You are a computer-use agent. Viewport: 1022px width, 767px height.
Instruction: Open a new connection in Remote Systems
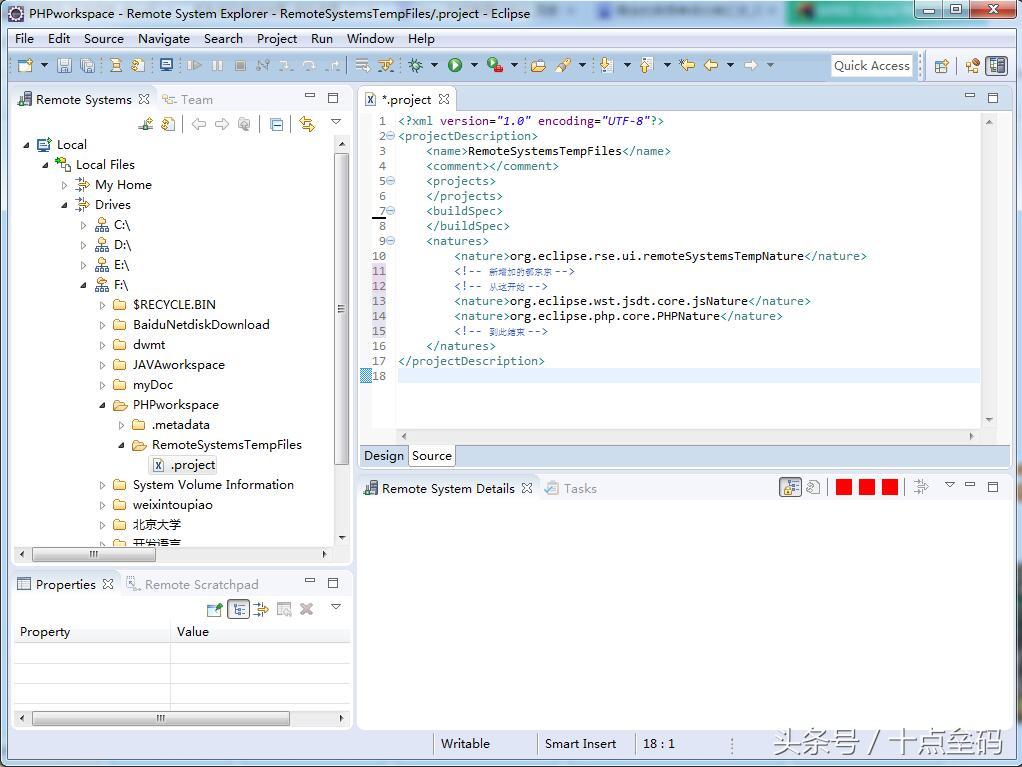click(x=147, y=125)
